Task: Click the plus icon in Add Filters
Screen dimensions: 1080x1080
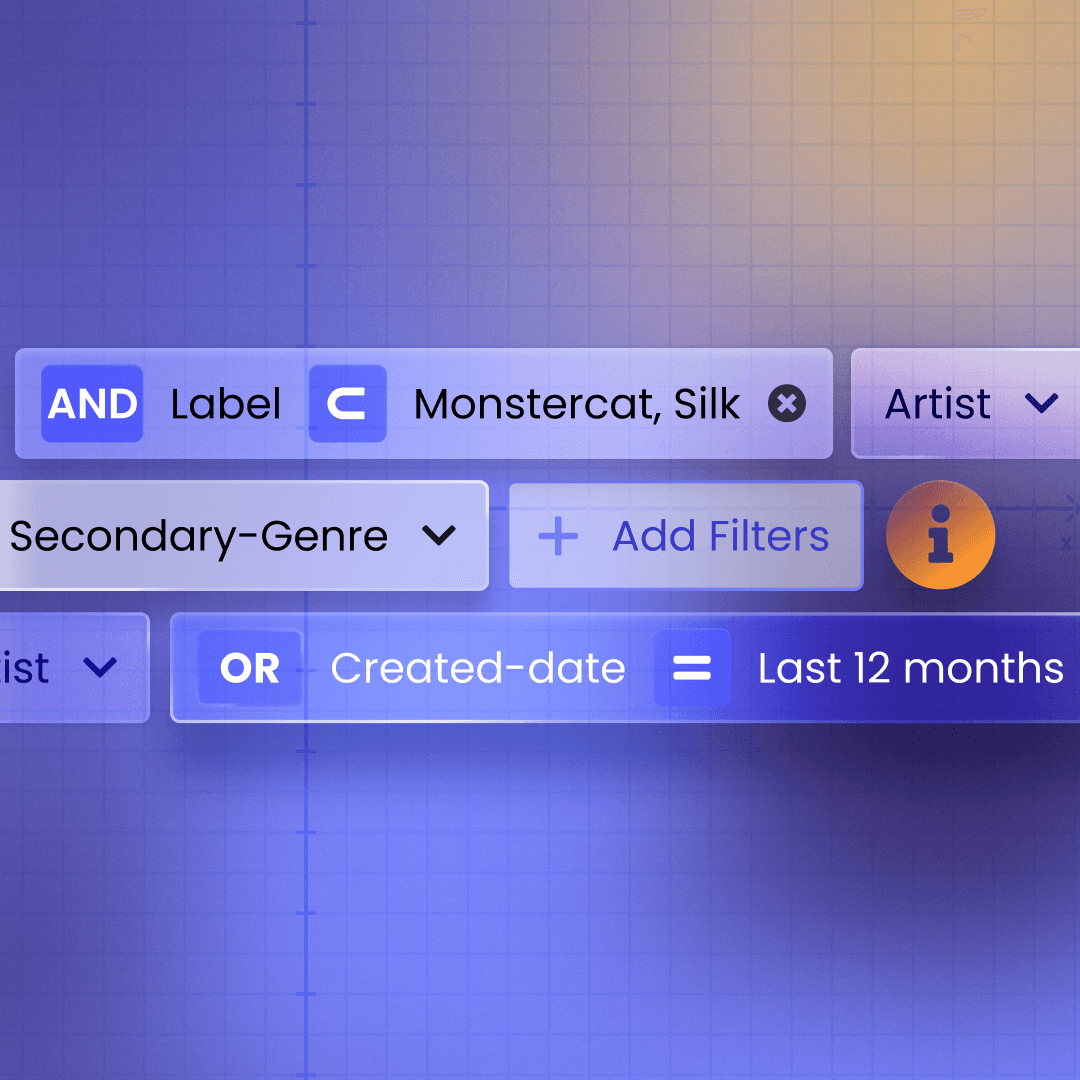Action: tap(558, 536)
